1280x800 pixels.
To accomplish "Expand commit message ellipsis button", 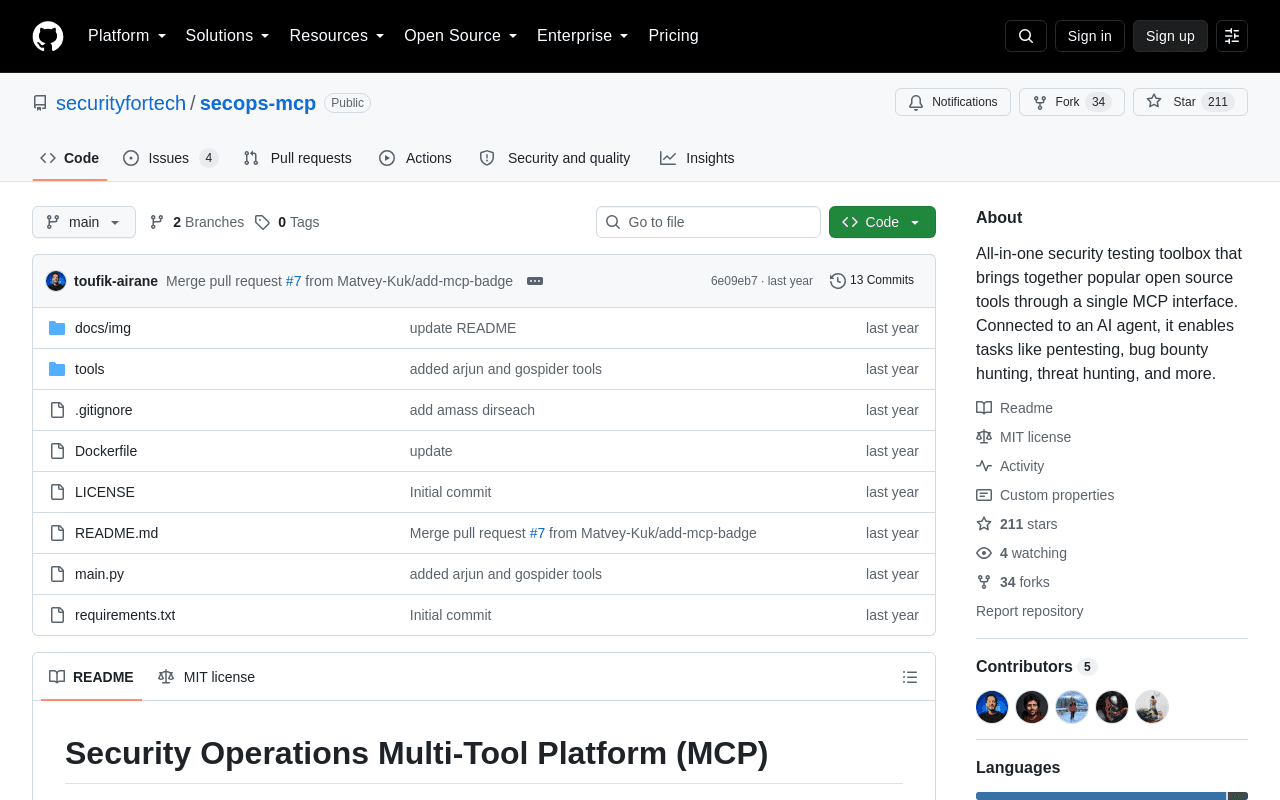I will 535,281.
